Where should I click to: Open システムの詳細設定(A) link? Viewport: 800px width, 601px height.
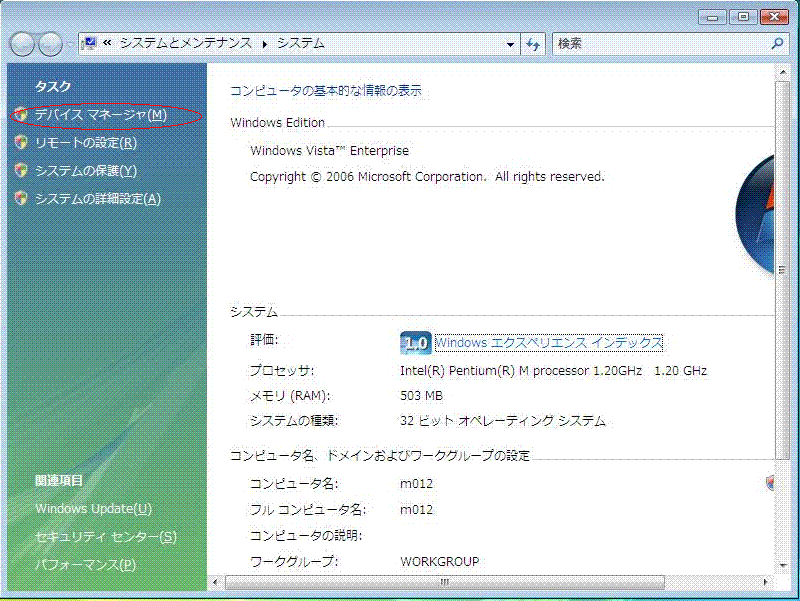point(97,198)
